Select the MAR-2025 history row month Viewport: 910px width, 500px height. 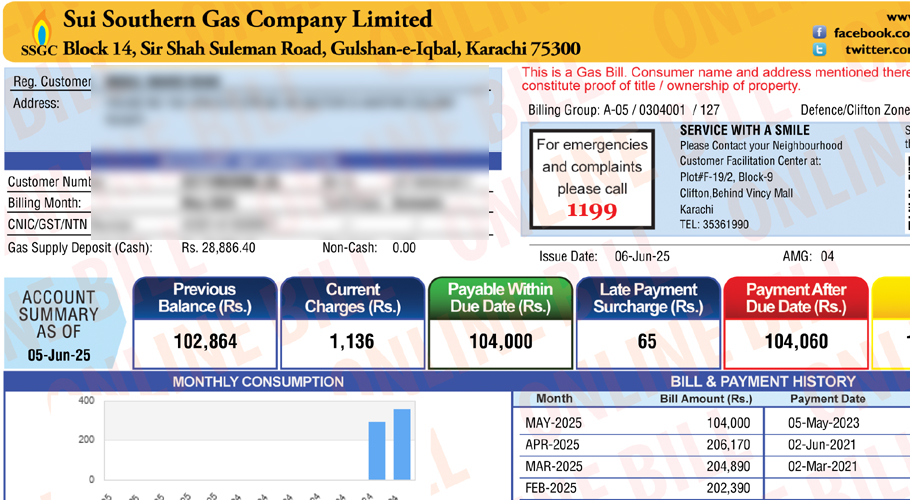[x=553, y=466]
